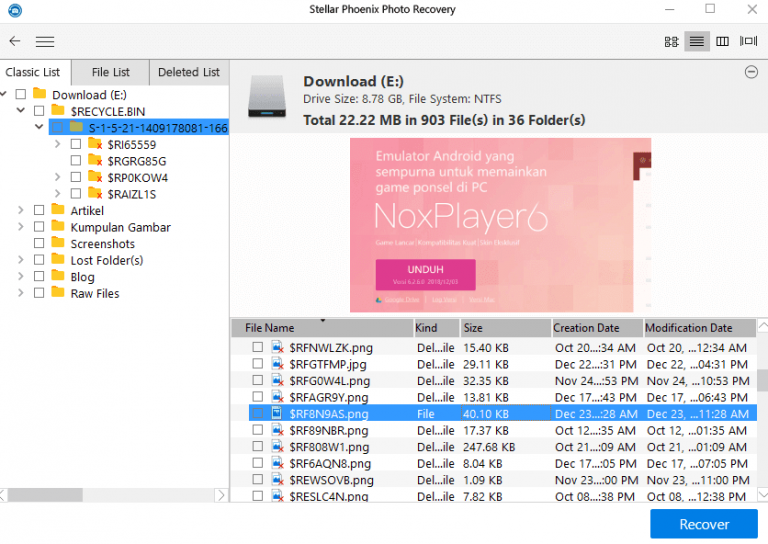Switch to column view icon

click(722, 42)
